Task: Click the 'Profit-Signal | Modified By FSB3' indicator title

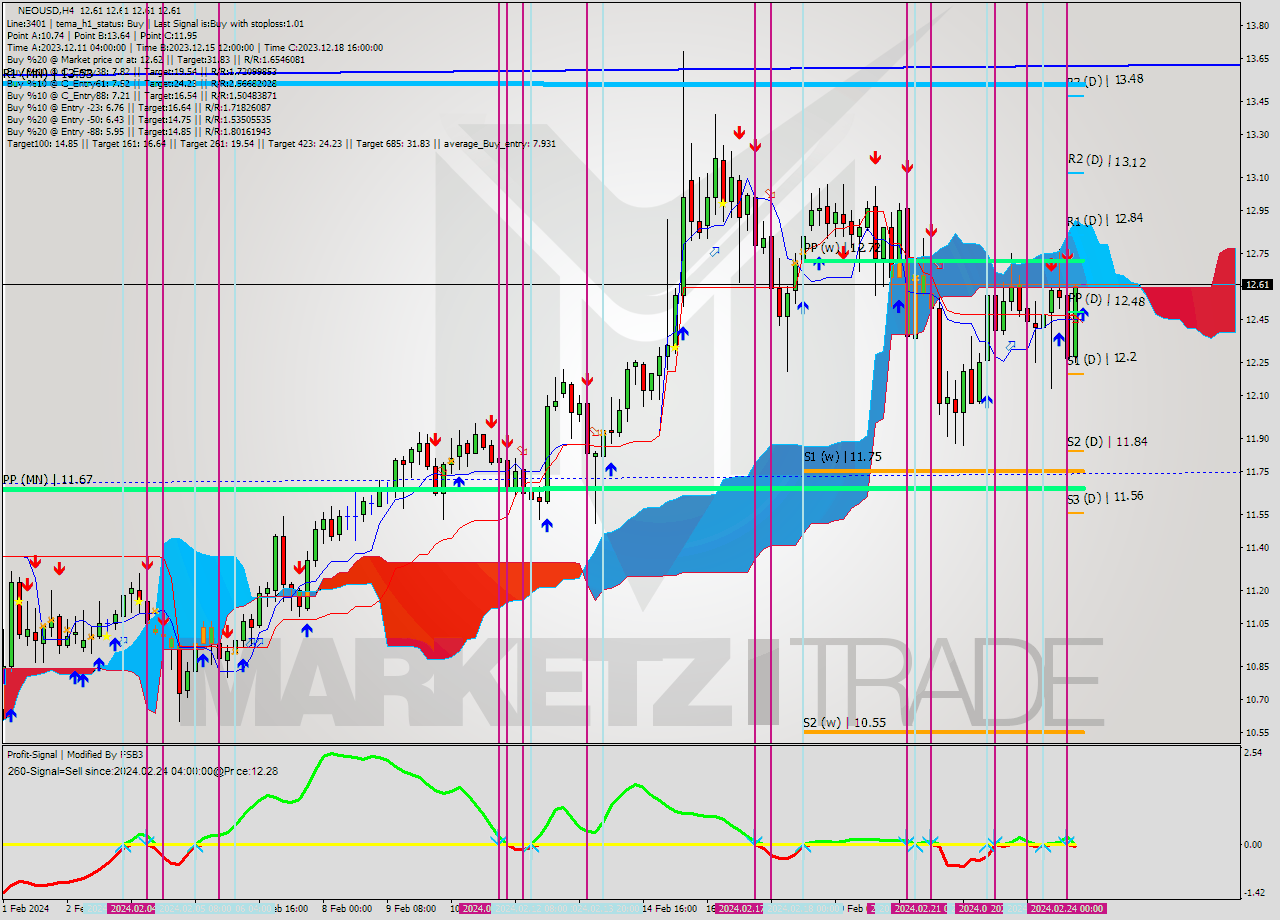Action: pyautogui.click(x=75, y=754)
